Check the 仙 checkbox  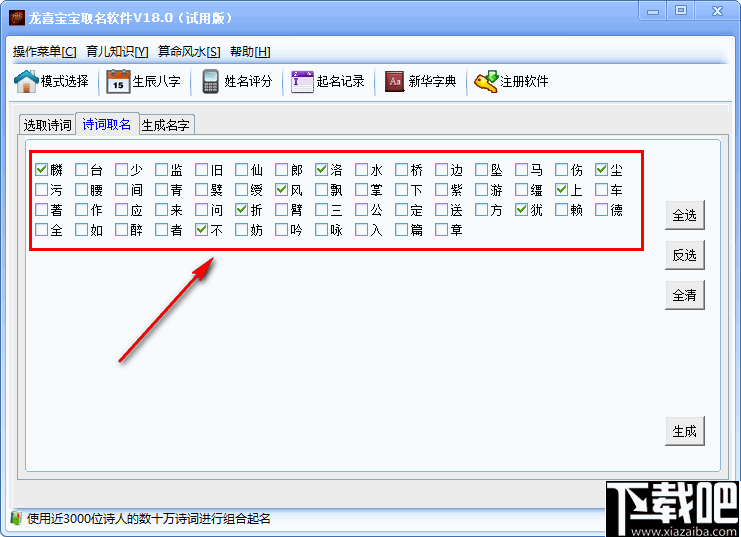pos(241,169)
